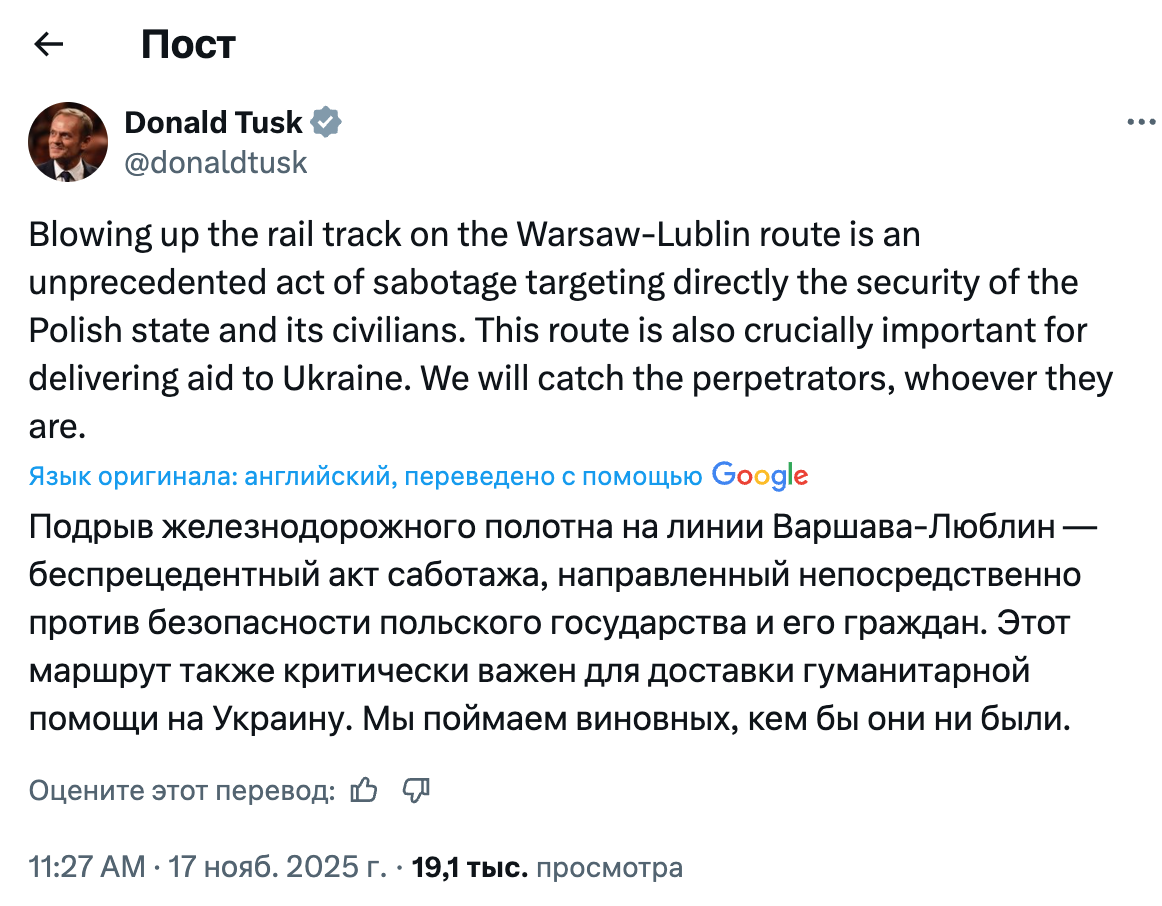This screenshot has width=1162, height=906.
Task: Rate the translation with thumbs up
Action: (364, 791)
